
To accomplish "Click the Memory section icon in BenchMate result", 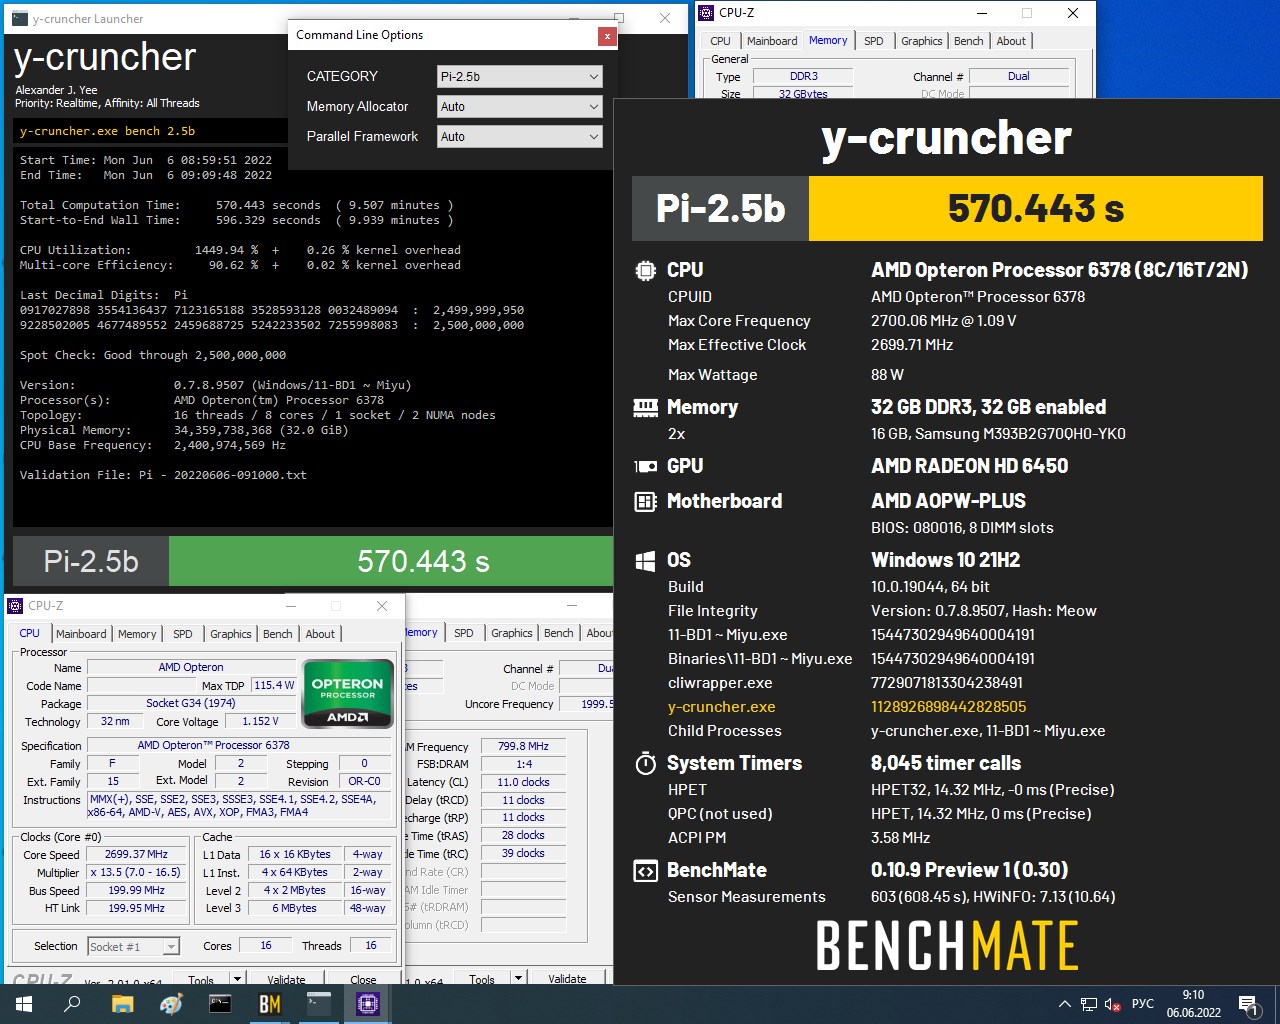I will pos(646,407).
